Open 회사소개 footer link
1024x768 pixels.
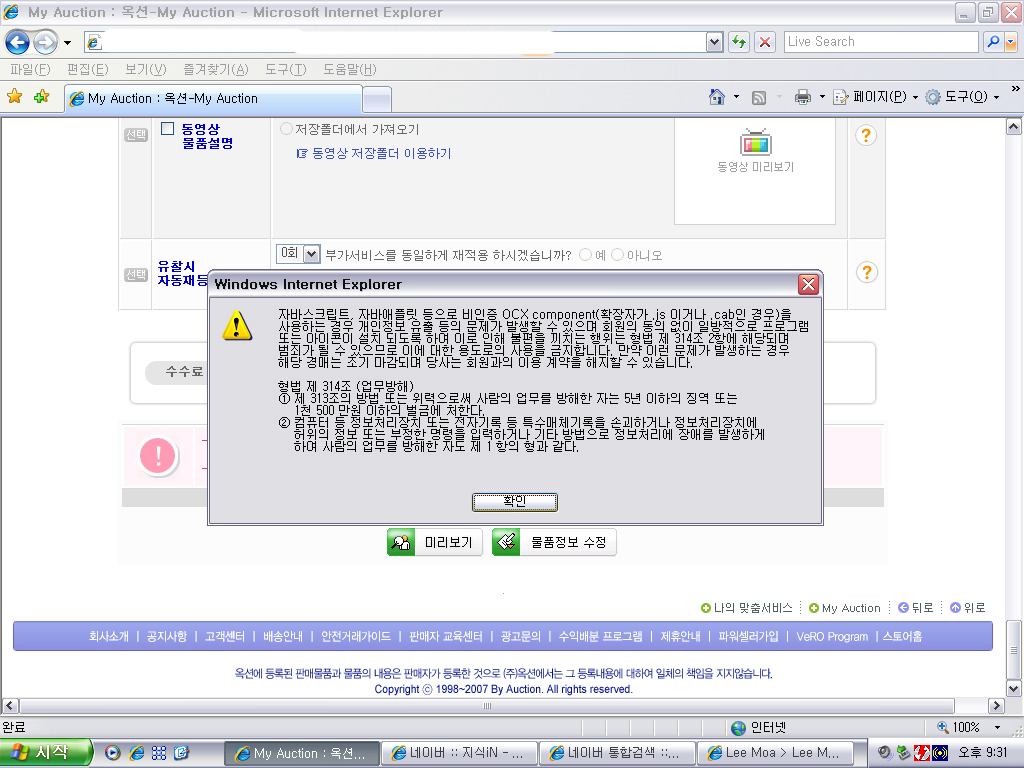click(x=108, y=636)
